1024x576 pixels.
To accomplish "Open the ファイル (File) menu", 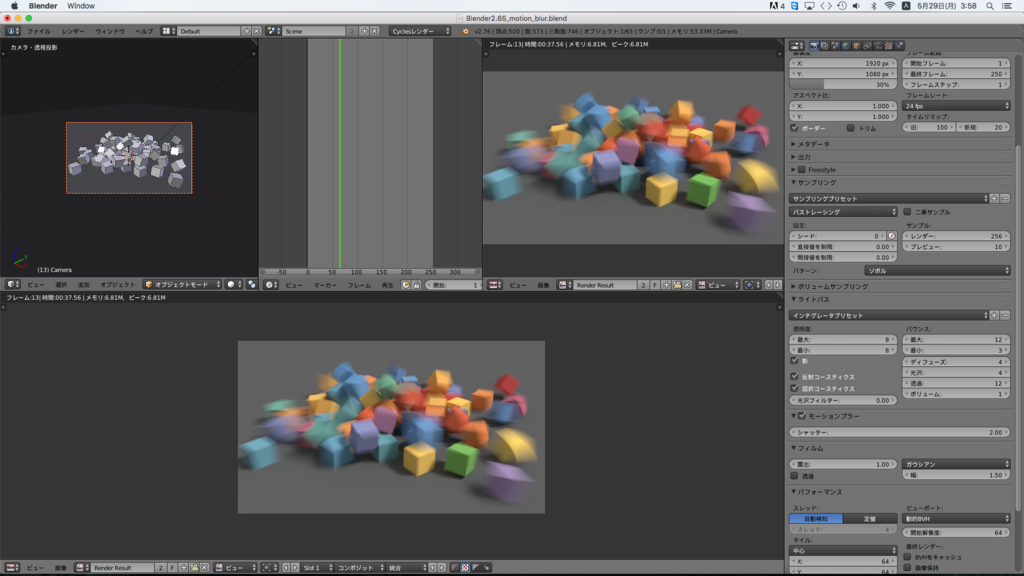I will pyautogui.click(x=39, y=31).
